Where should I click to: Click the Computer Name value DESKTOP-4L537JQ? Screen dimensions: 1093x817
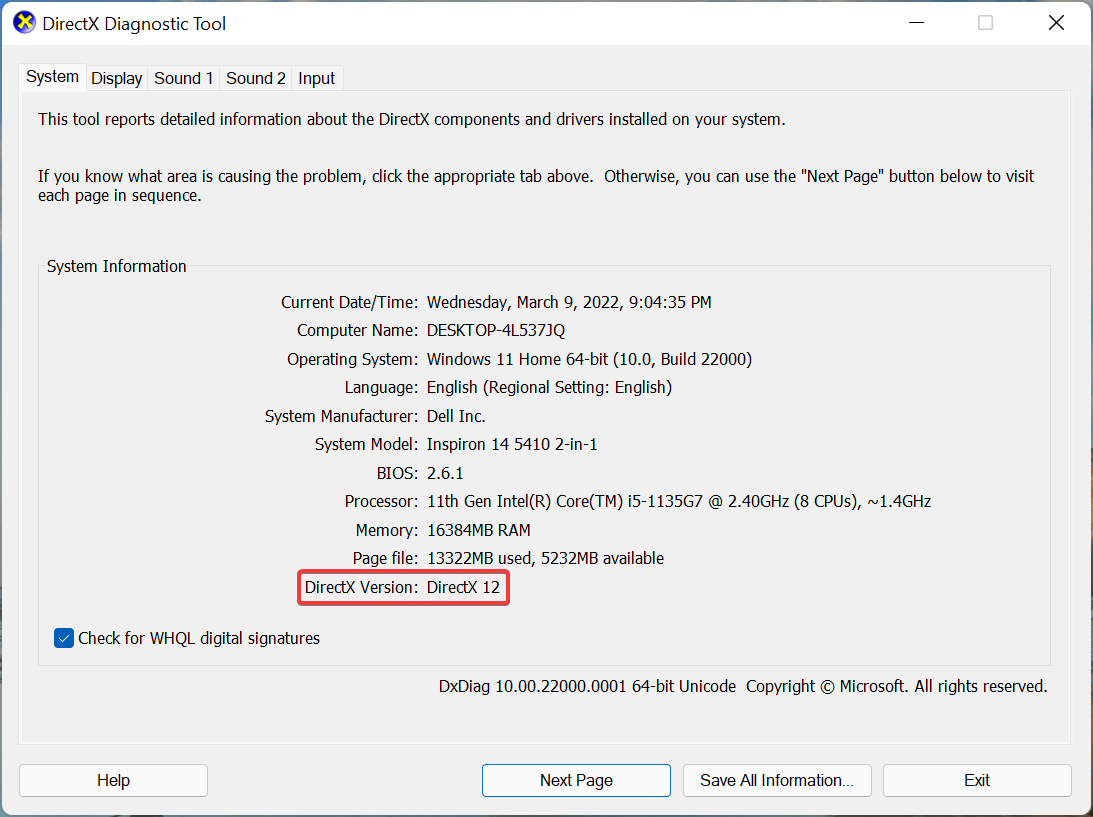click(496, 330)
